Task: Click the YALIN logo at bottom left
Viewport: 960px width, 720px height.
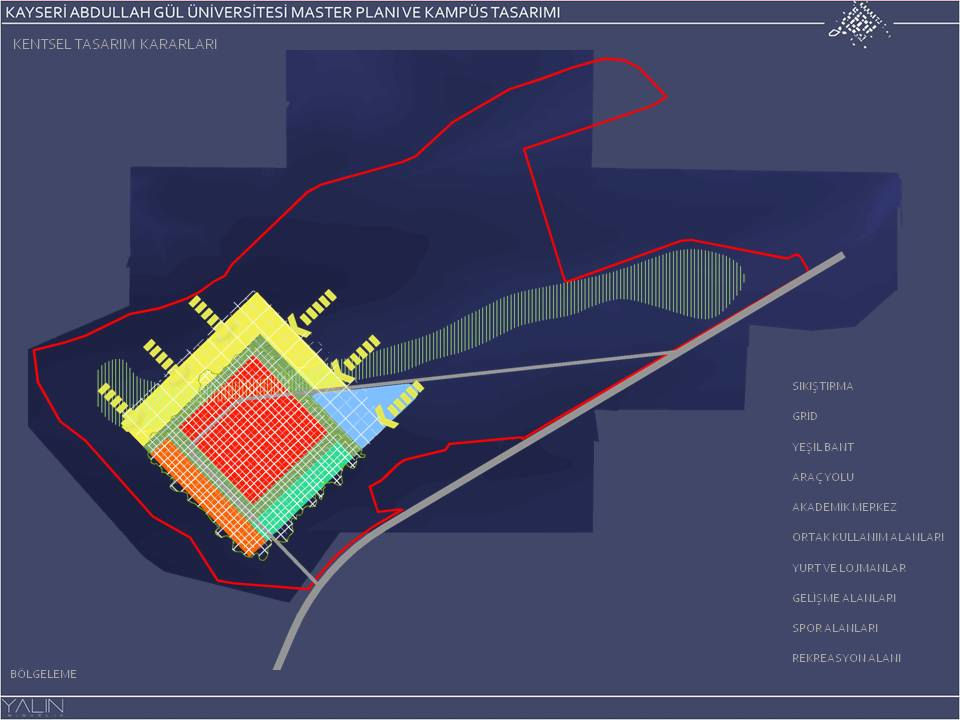Action: click(x=33, y=707)
